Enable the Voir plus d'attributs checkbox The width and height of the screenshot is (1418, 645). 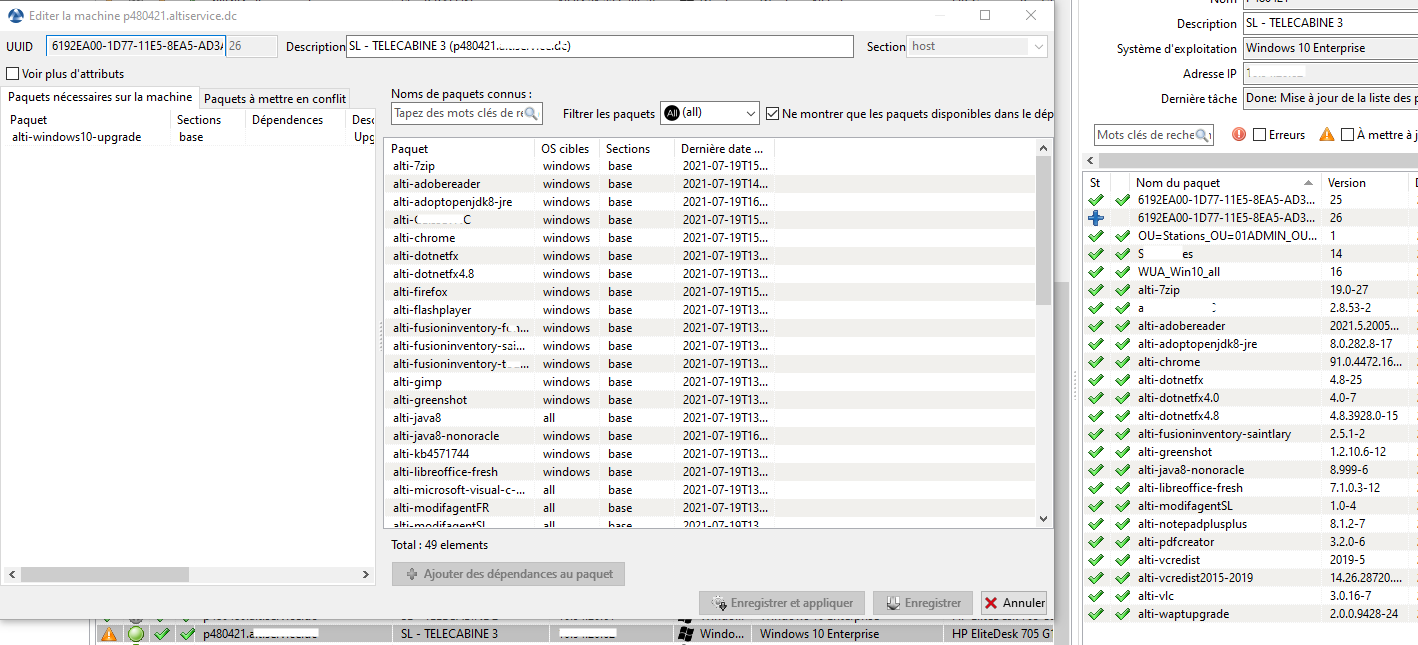pos(10,74)
